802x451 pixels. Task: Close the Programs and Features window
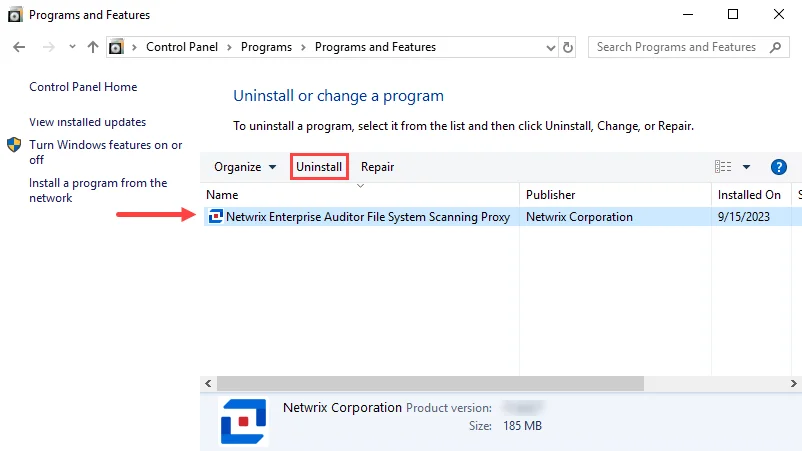pyautogui.click(x=778, y=14)
